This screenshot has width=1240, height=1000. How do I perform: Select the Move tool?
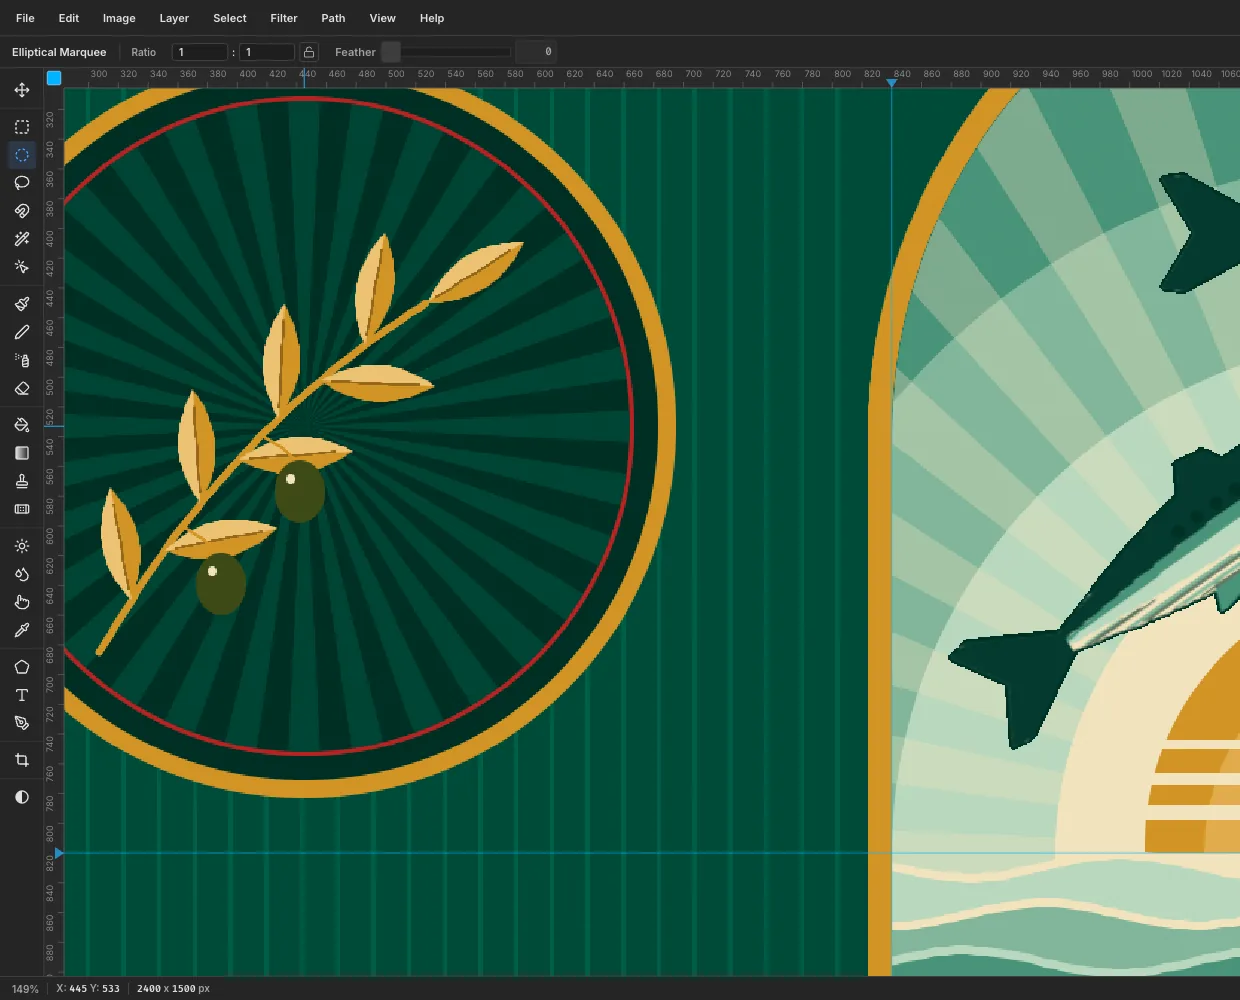tap(22, 90)
